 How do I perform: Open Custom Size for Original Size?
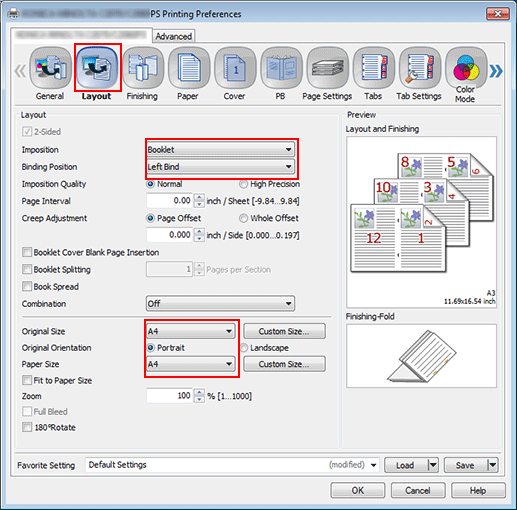click(284, 331)
